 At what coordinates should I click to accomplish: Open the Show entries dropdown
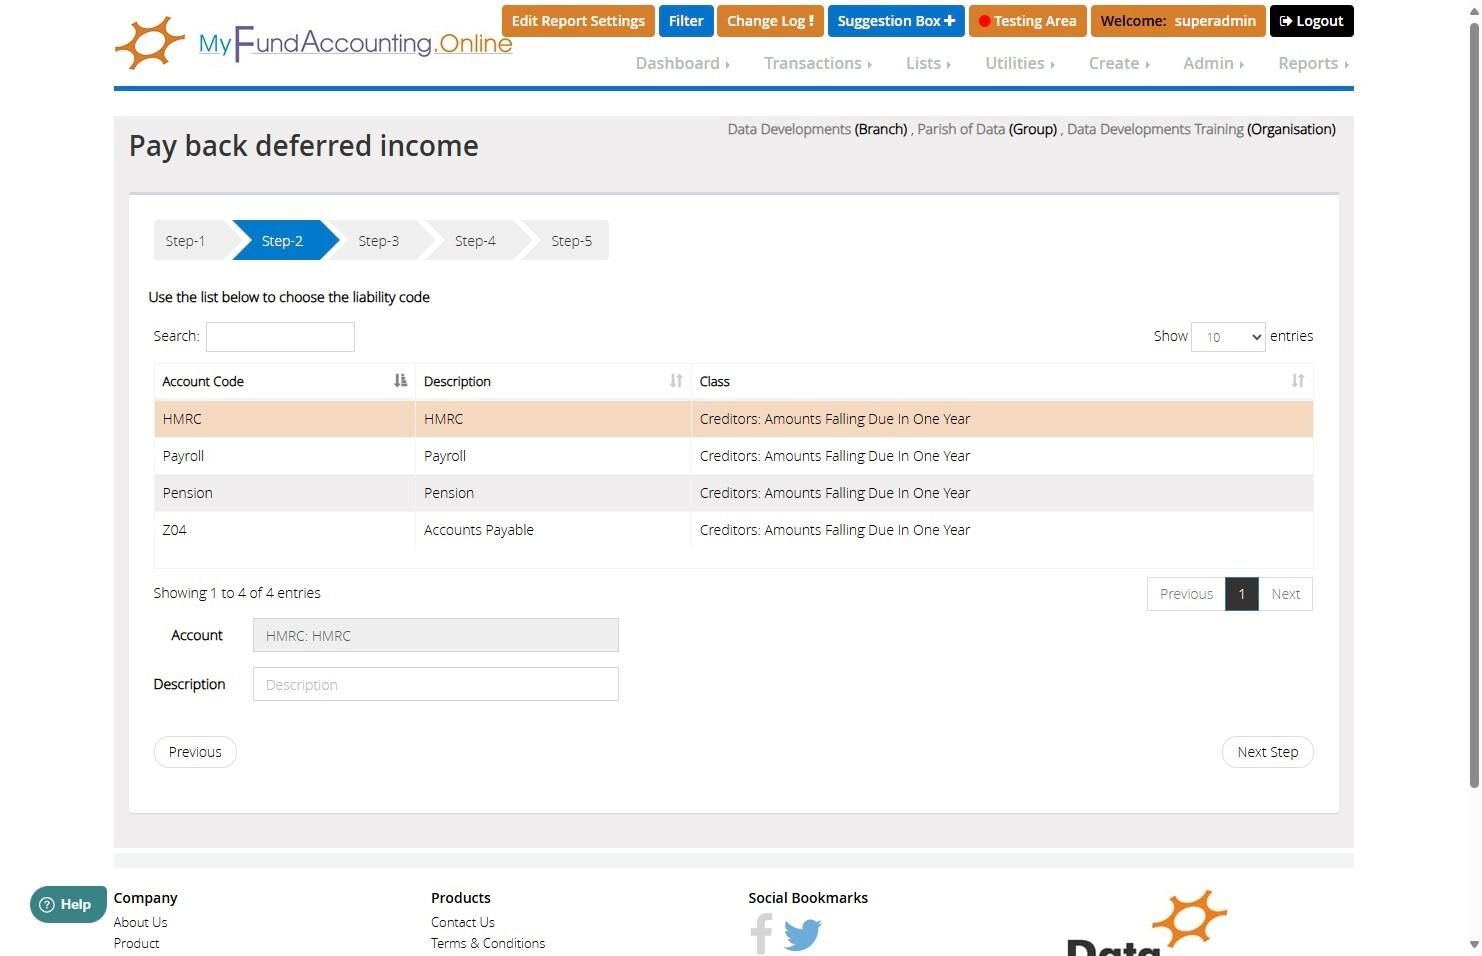tap(1228, 337)
